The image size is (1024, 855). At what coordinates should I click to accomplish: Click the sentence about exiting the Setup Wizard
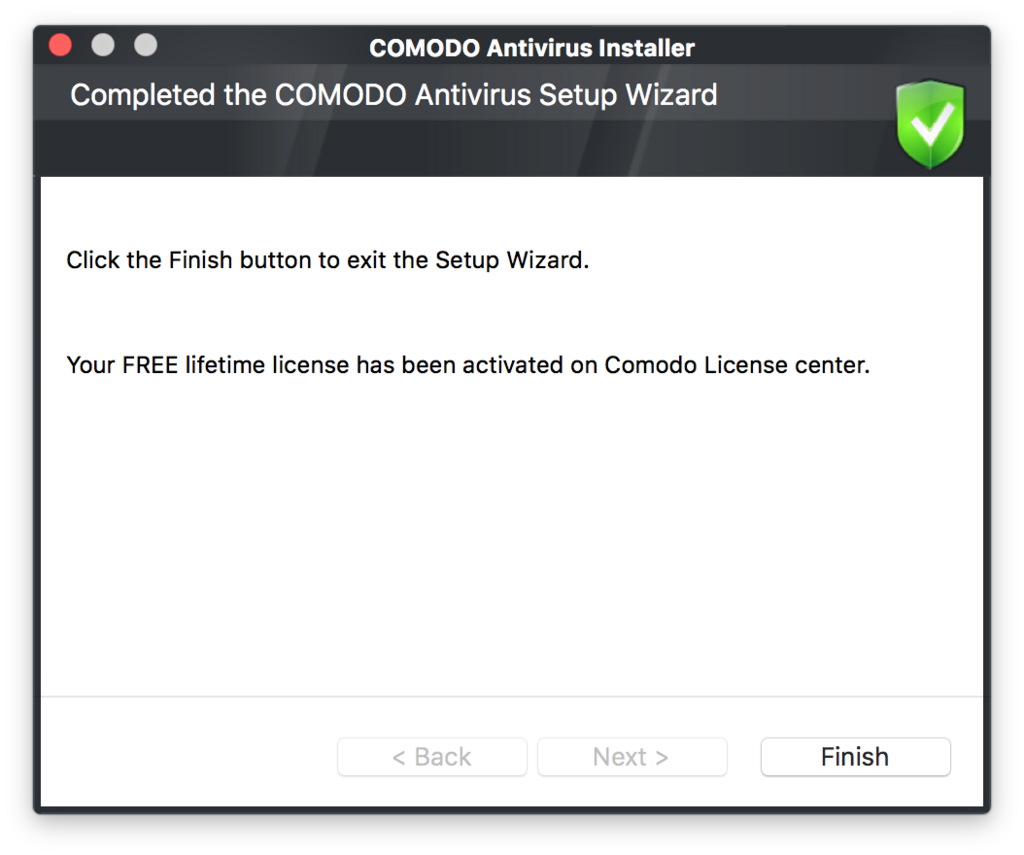pyautogui.click(x=328, y=260)
